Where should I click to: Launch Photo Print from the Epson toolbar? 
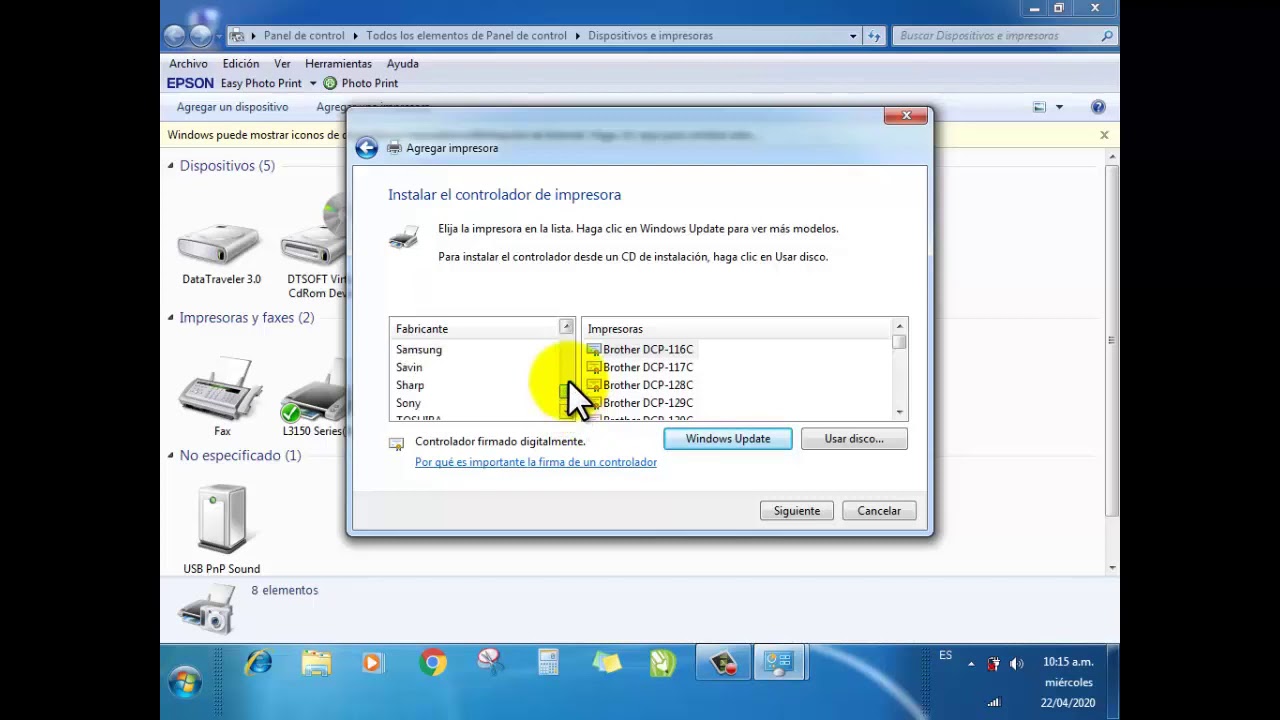[360, 84]
